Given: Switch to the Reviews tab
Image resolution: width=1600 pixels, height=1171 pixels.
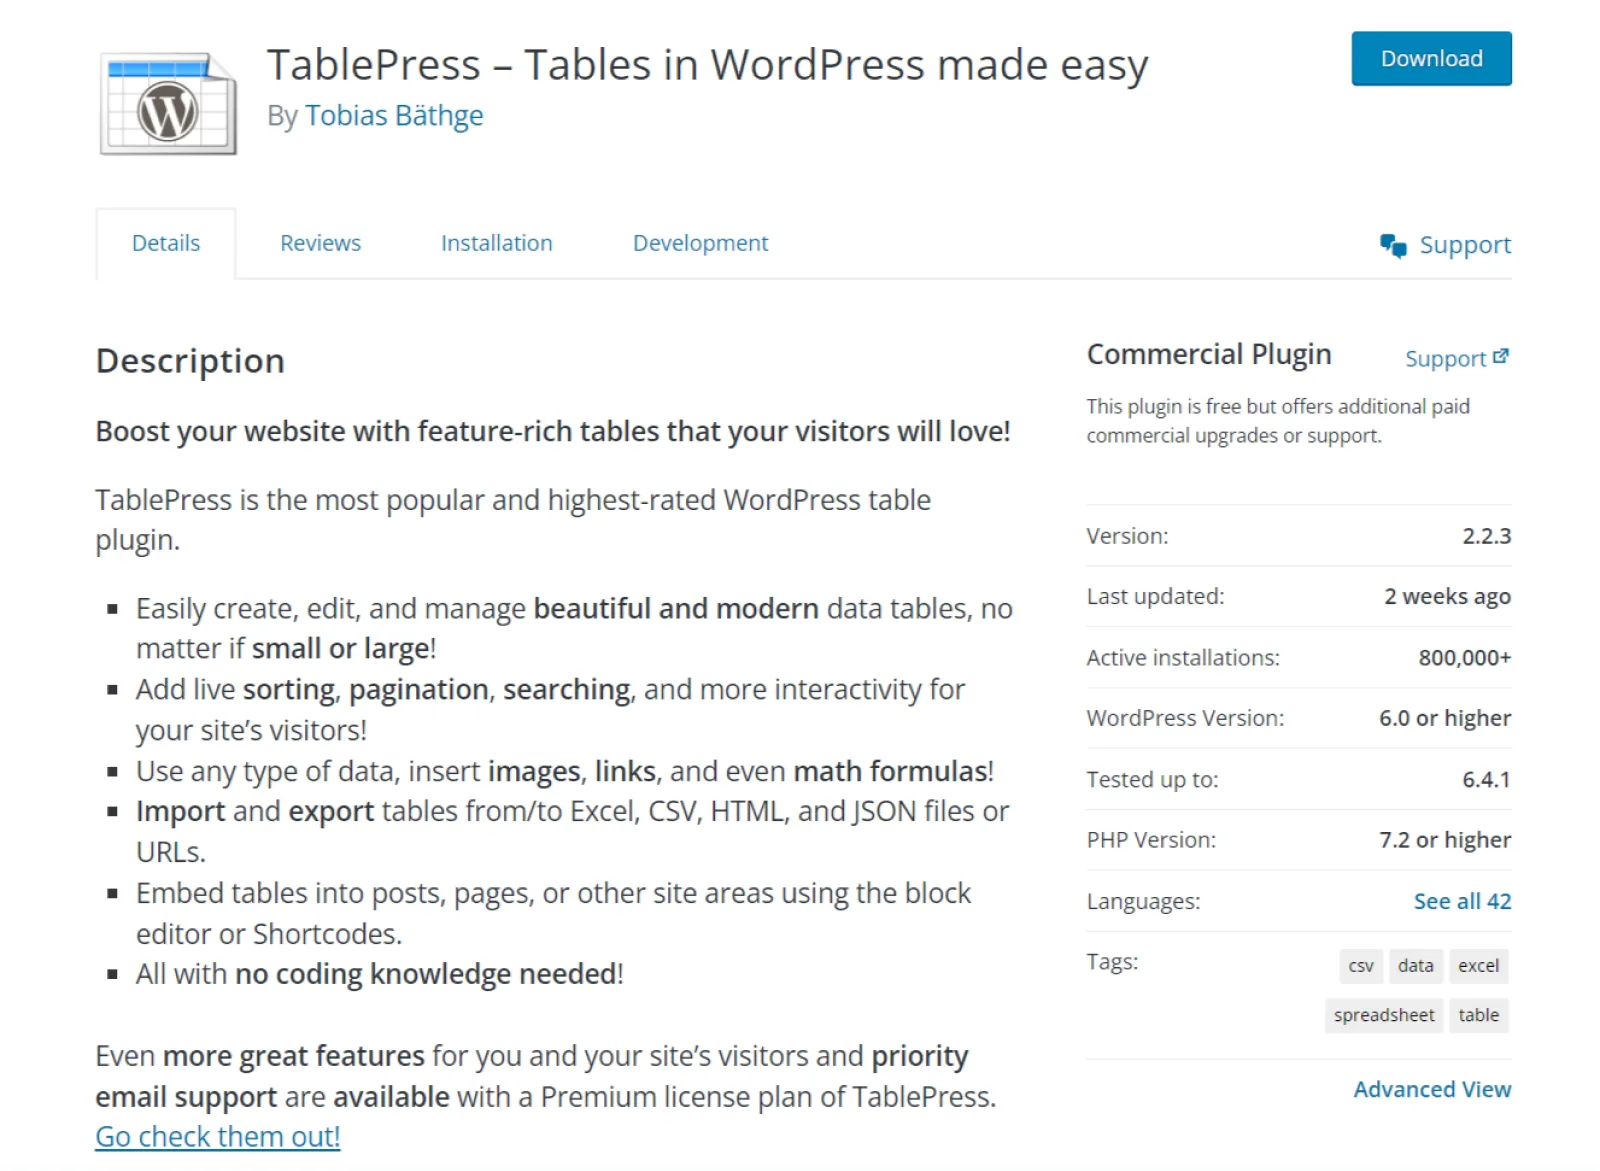Looking at the screenshot, I should [x=320, y=243].
